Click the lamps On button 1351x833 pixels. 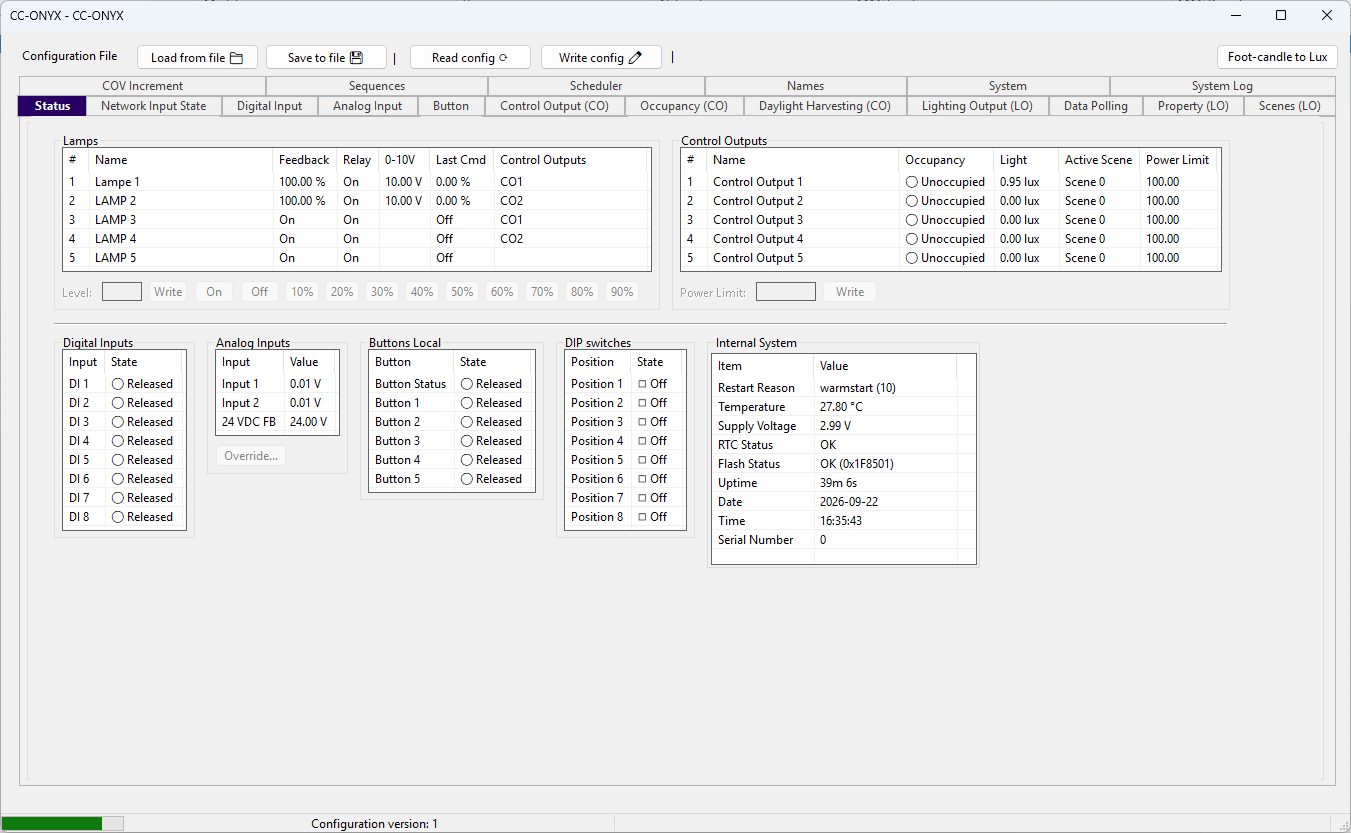point(214,292)
